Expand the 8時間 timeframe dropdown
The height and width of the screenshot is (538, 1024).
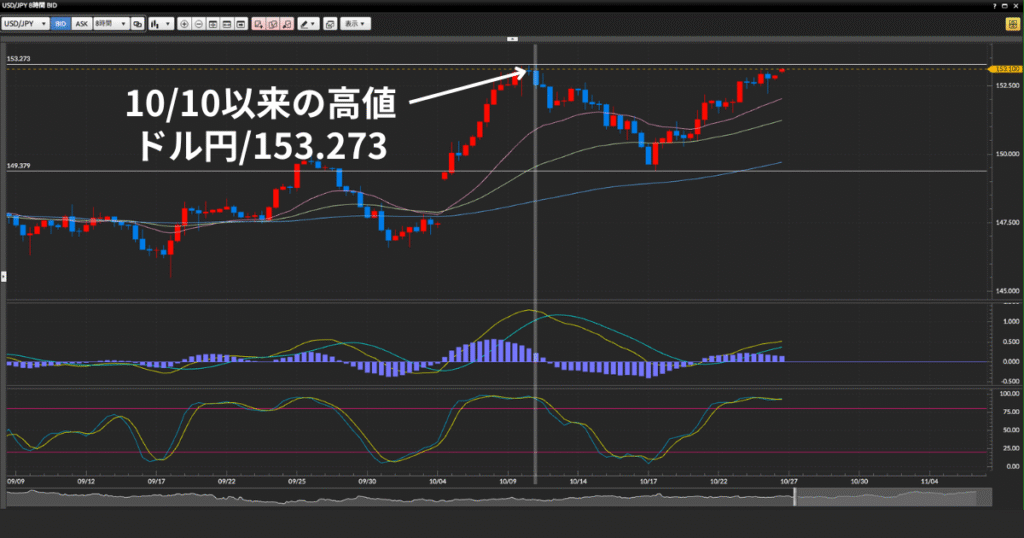pyautogui.click(x=109, y=22)
